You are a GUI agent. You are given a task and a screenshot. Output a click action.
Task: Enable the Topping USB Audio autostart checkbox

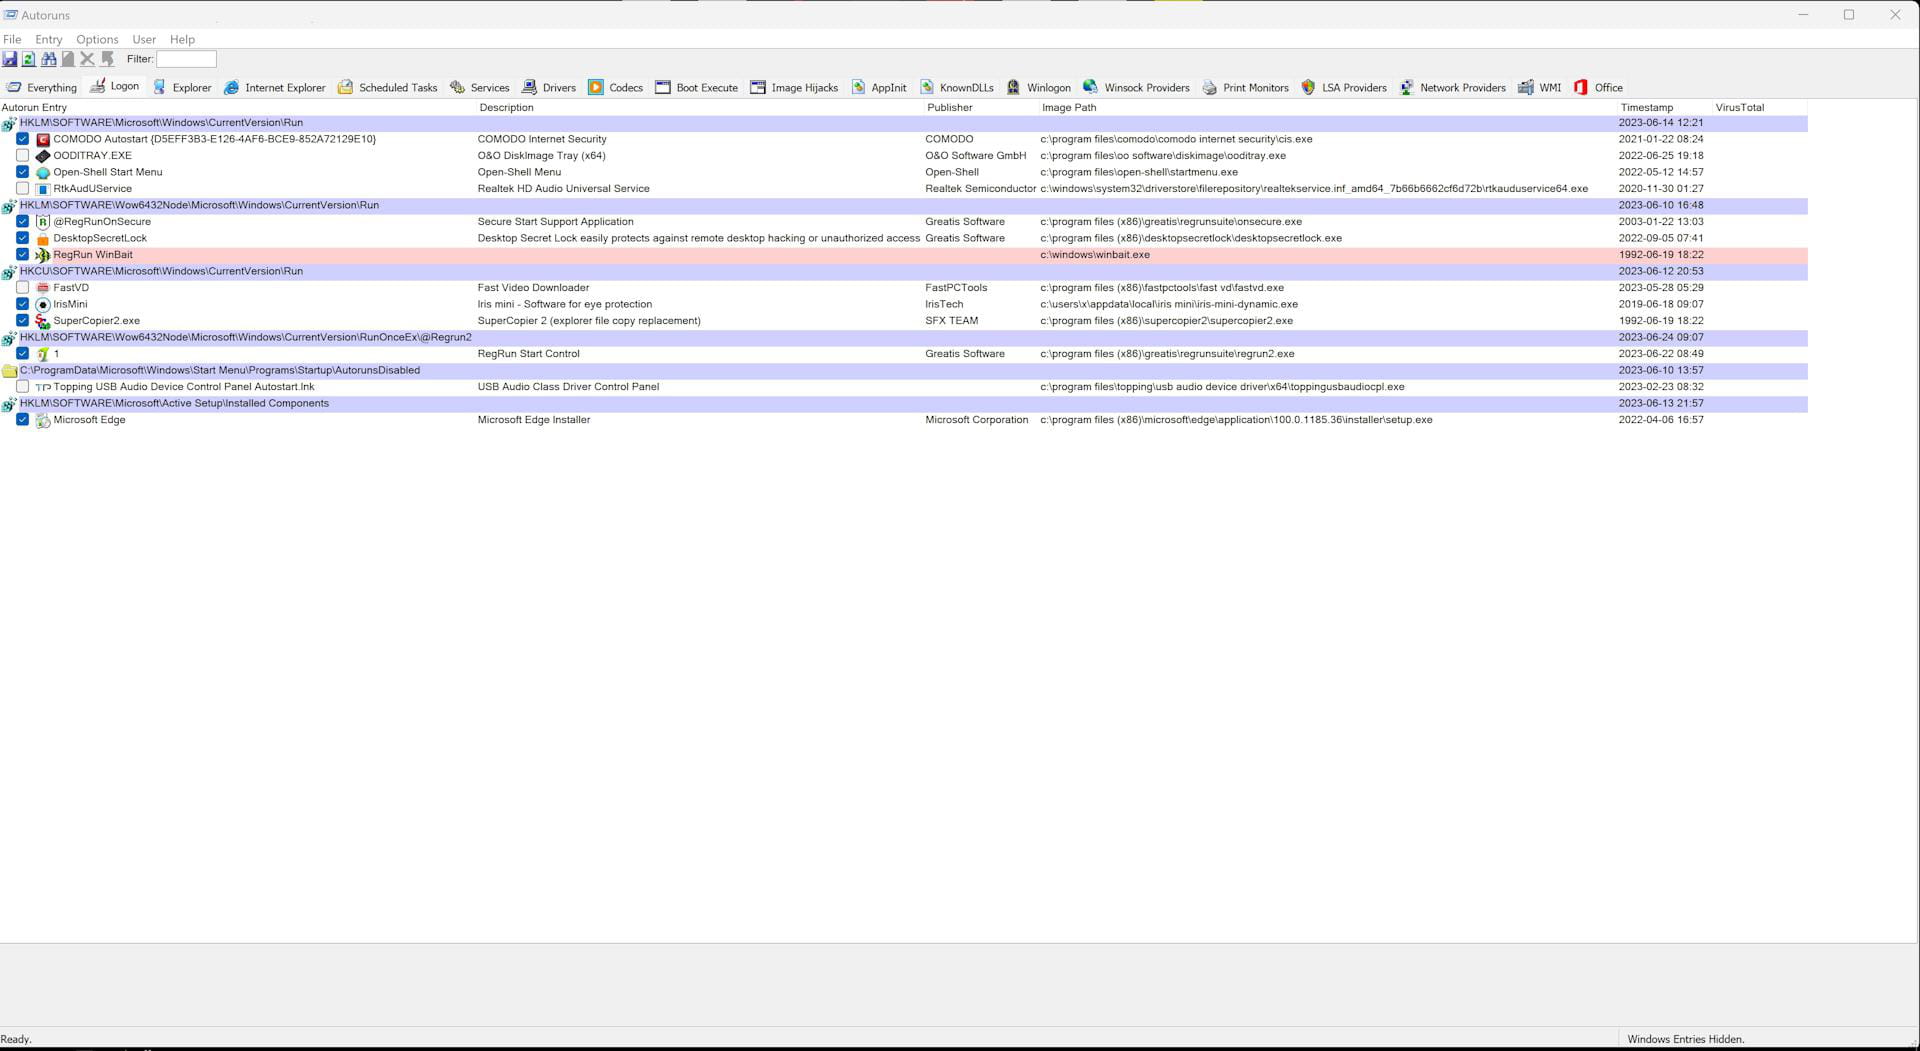click(22, 386)
